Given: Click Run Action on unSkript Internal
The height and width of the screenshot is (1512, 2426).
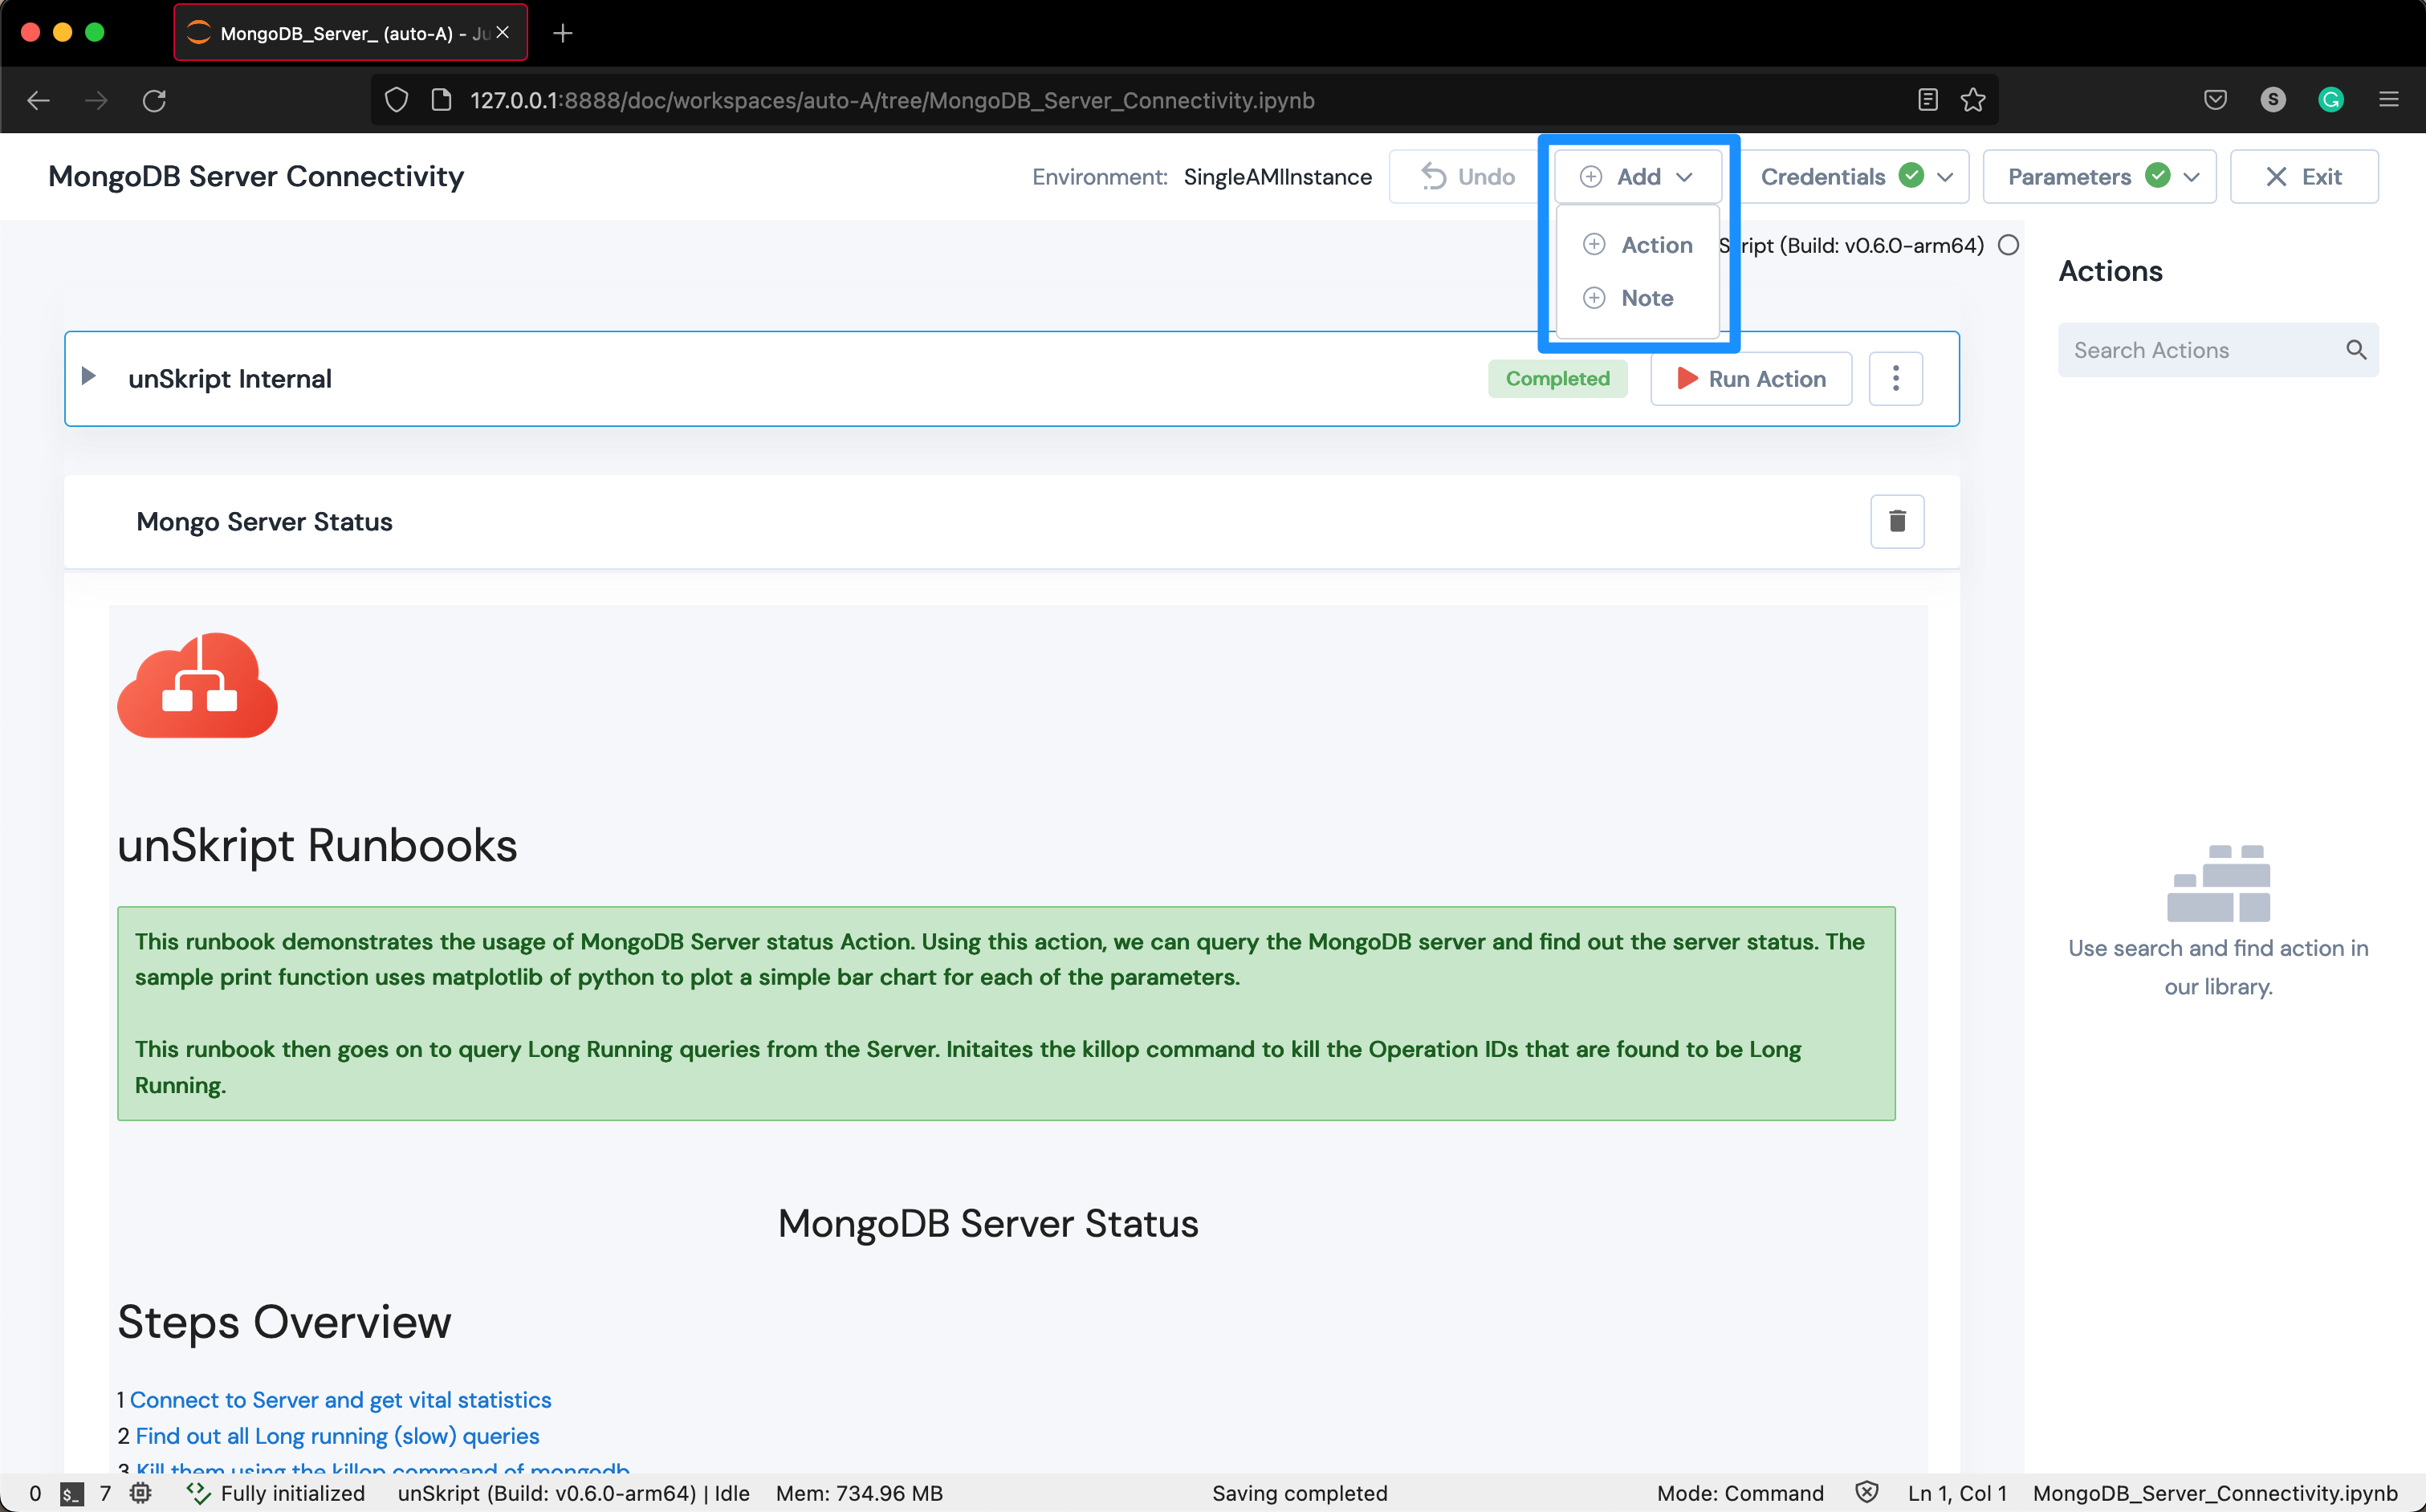Looking at the screenshot, I should coord(1751,379).
